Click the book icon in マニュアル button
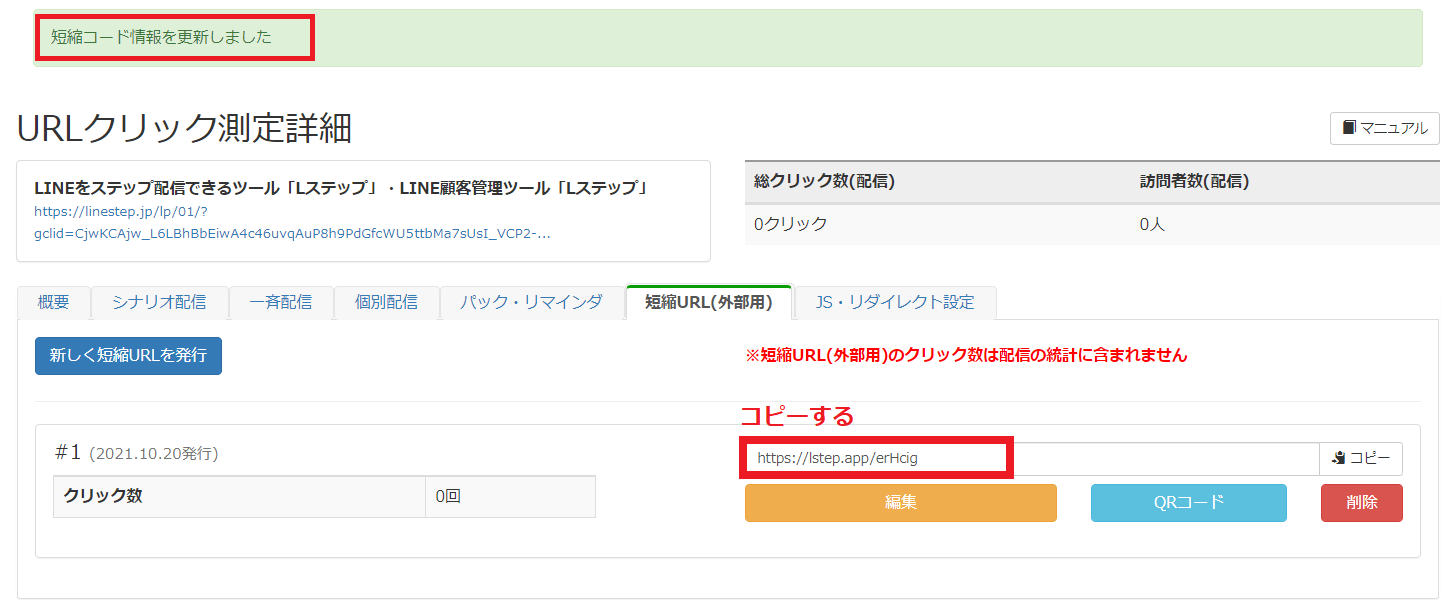Viewport: 1446px width, 605px height. [x=1349, y=128]
